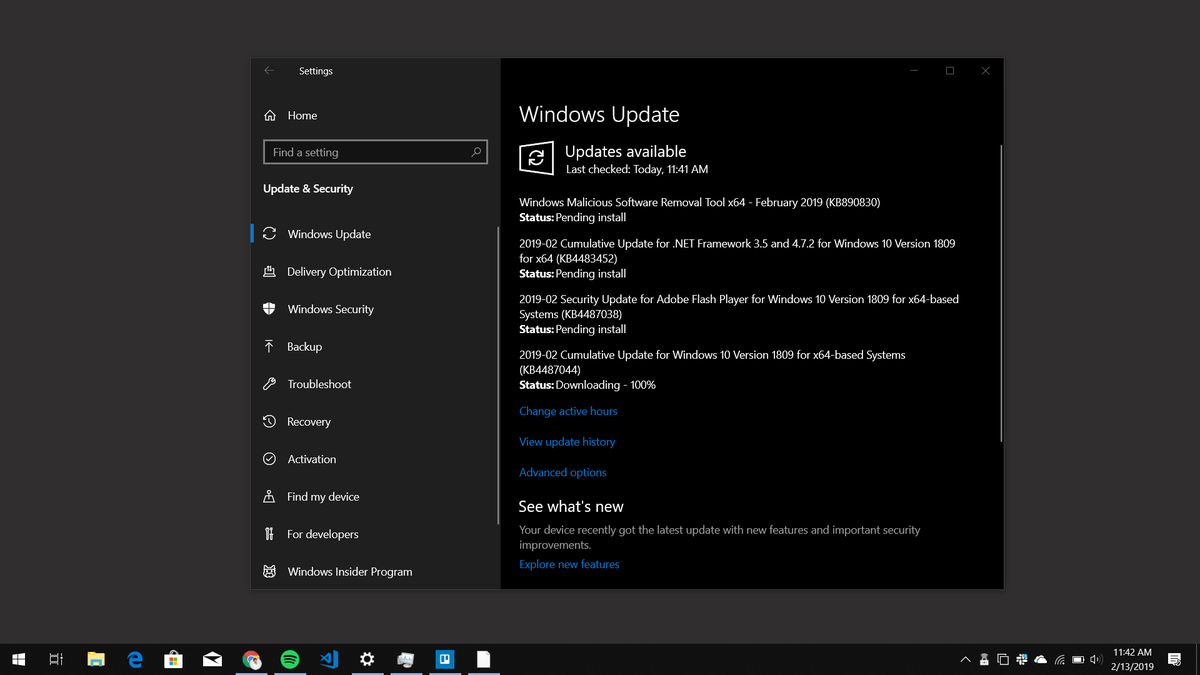This screenshot has height=675, width=1200.
Task: Switch to Chrome on the taskbar
Action: 251,659
